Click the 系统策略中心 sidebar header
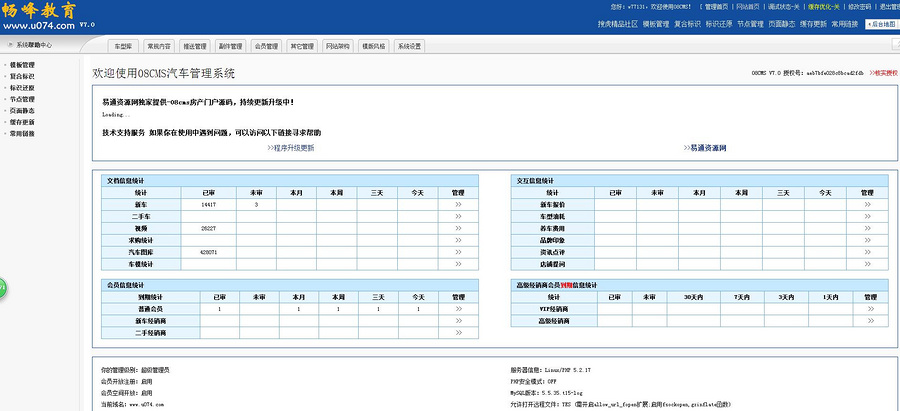This screenshot has height=411, width=900. pos(33,45)
